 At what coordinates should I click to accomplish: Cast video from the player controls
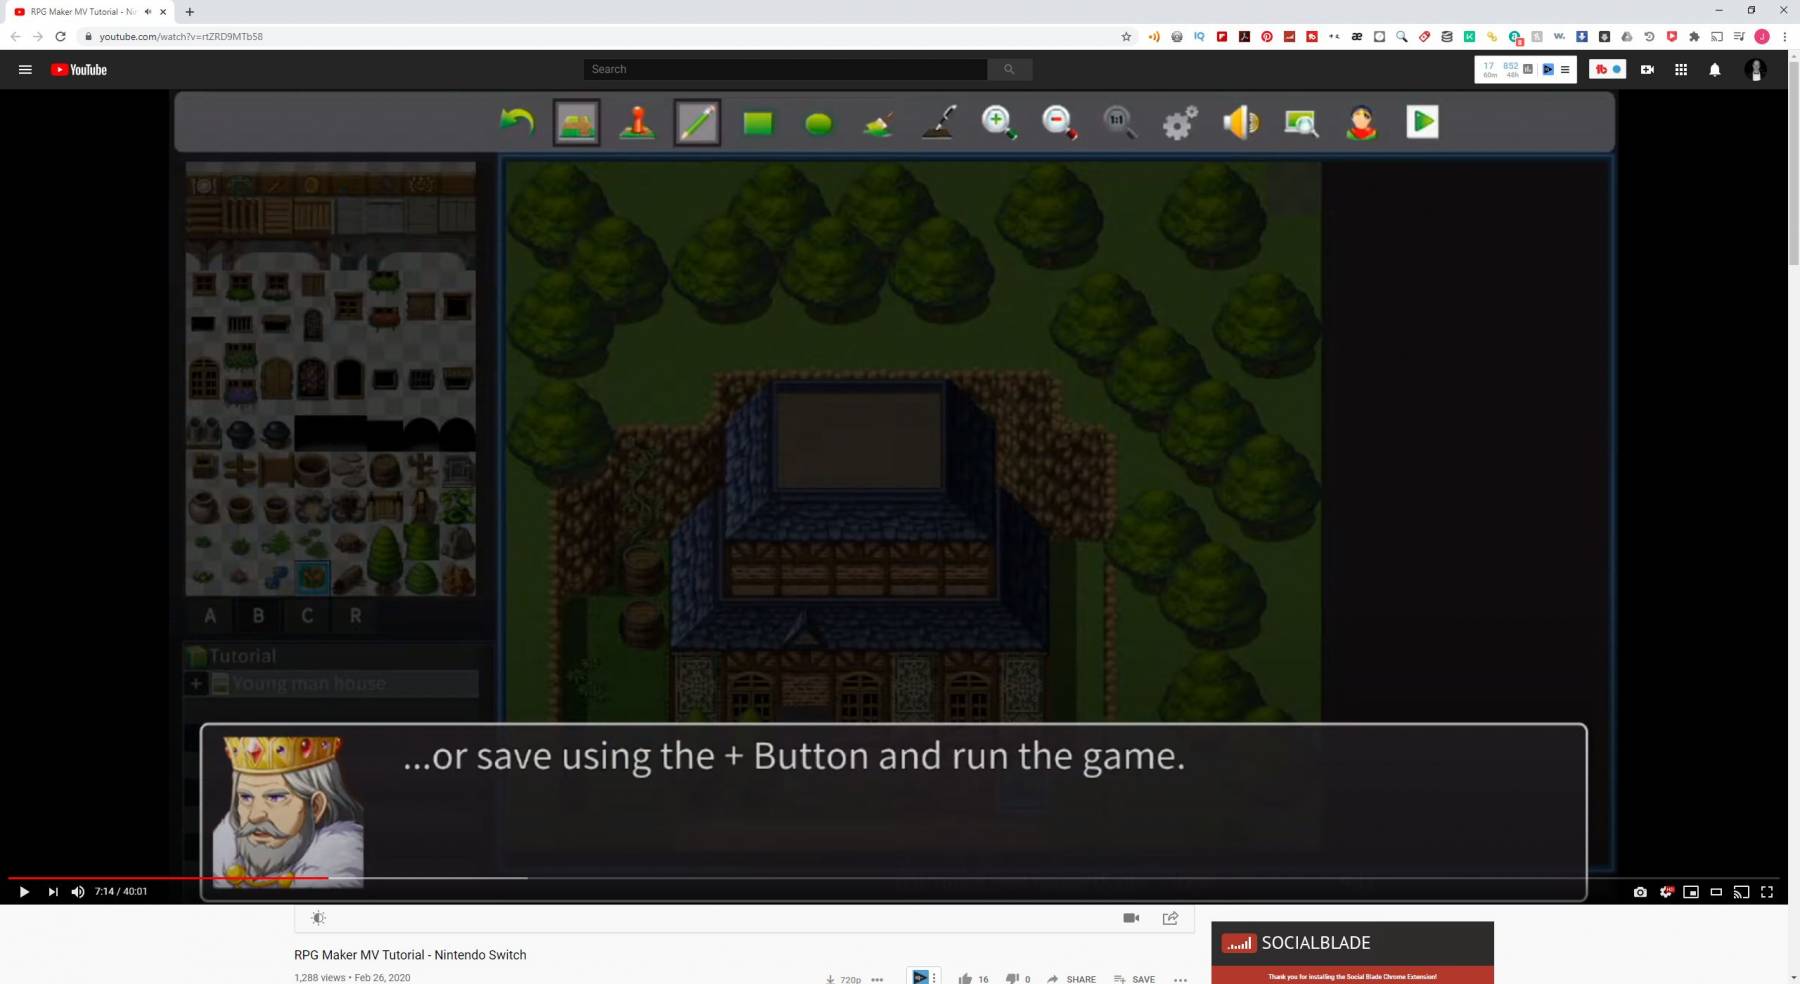[x=1741, y=892]
